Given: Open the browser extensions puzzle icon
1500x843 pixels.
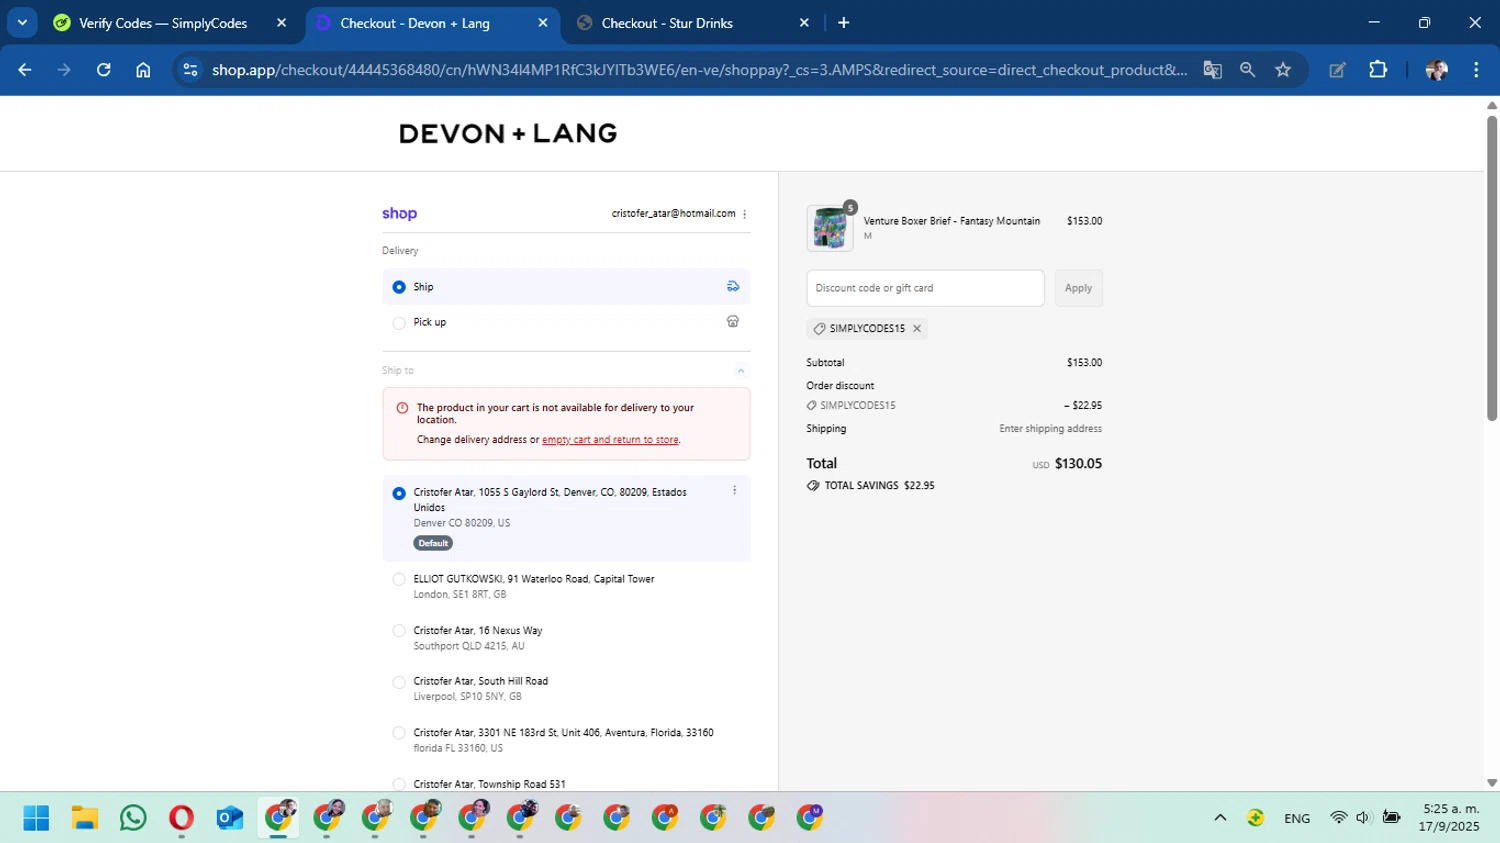Looking at the screenshot, I should click(1378, 70).
